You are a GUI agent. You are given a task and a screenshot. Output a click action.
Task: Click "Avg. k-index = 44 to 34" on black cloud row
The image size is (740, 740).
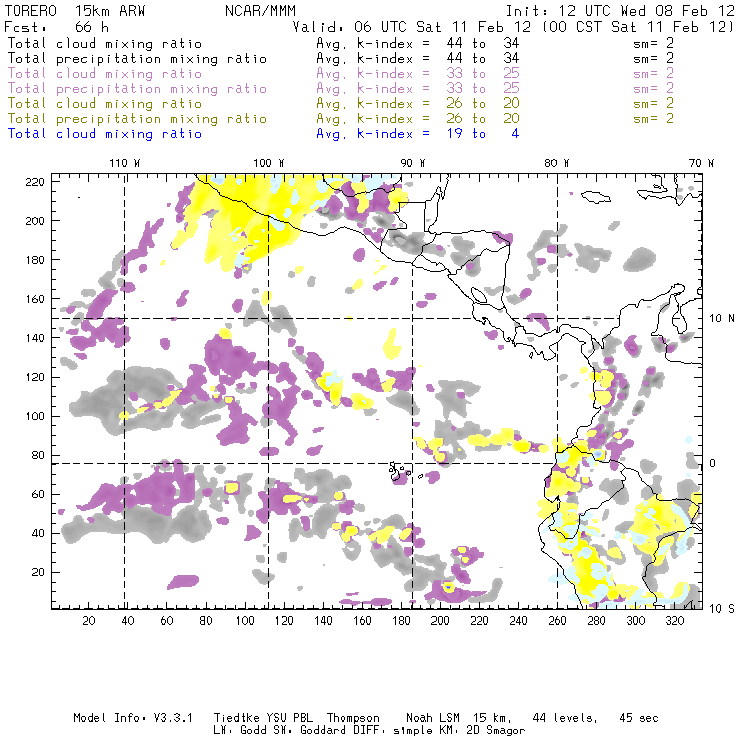point(418,44)
